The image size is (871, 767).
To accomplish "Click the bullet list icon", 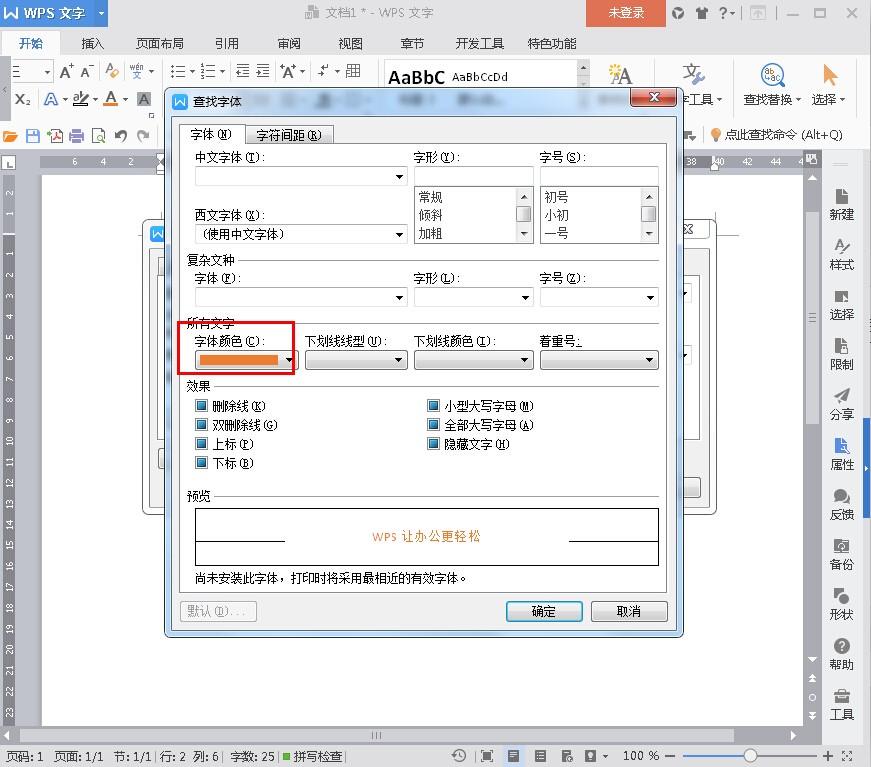I will [178, 71].
